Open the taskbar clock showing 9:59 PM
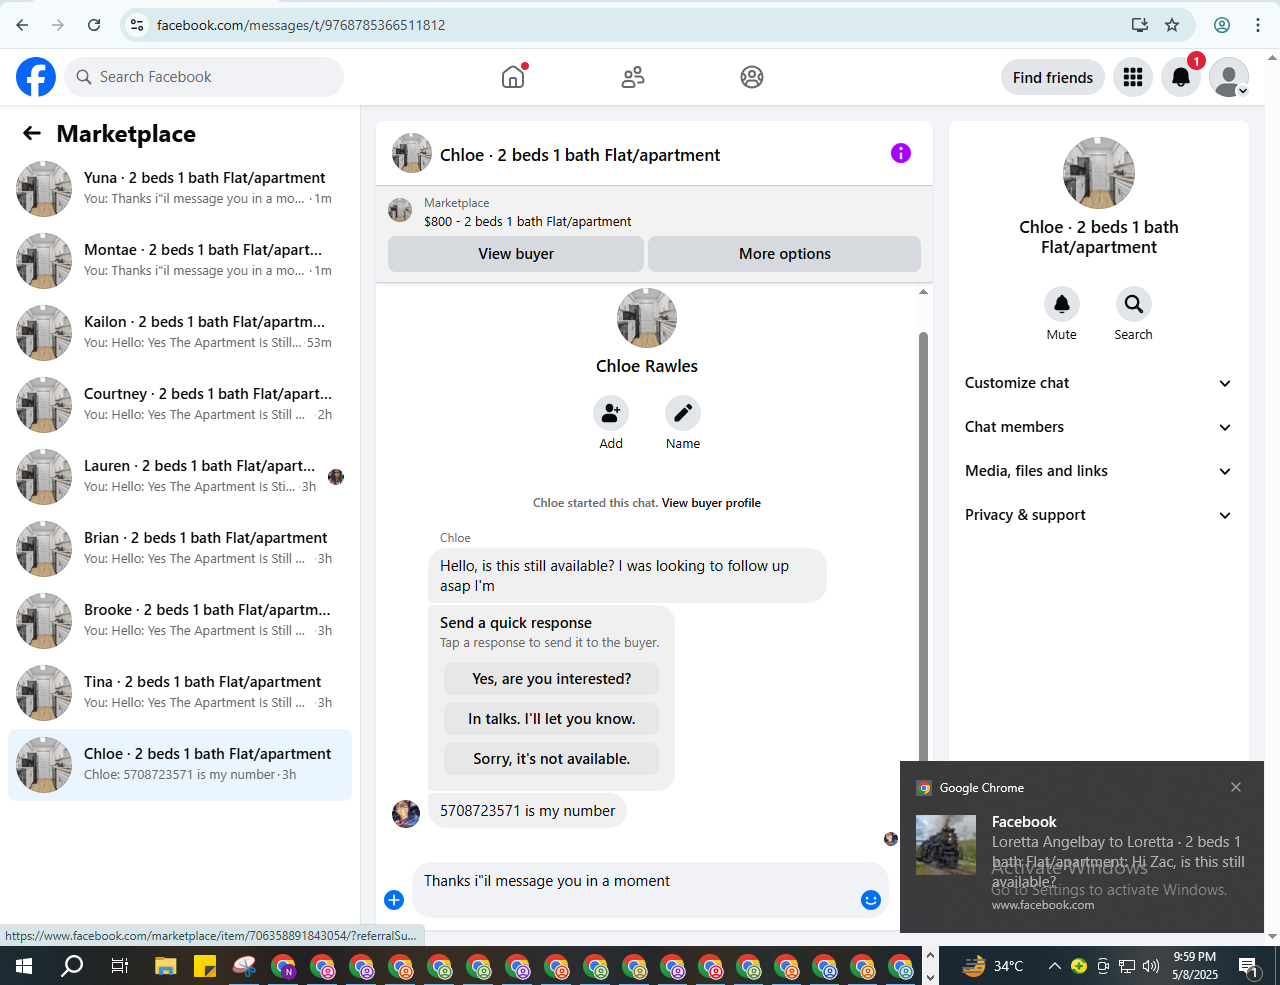Viewport: 1280px width, 985px height. coord(1195,966)
